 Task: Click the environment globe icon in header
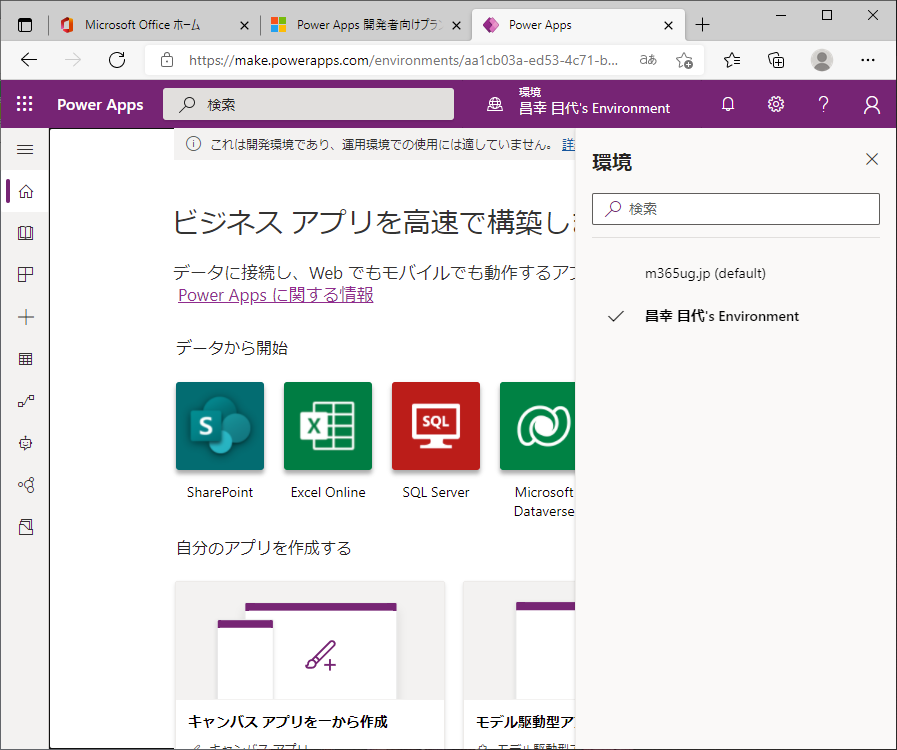click(x=495, y=104)
